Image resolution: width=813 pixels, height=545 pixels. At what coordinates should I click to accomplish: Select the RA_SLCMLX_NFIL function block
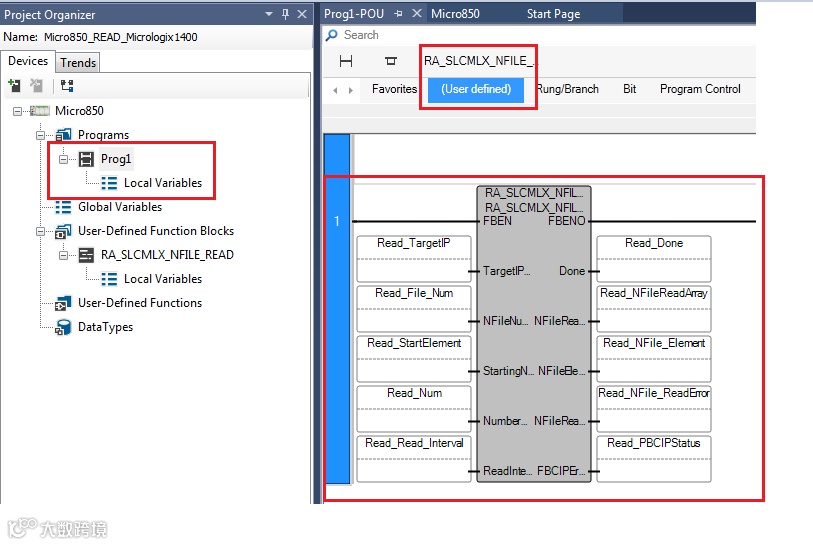534,334
